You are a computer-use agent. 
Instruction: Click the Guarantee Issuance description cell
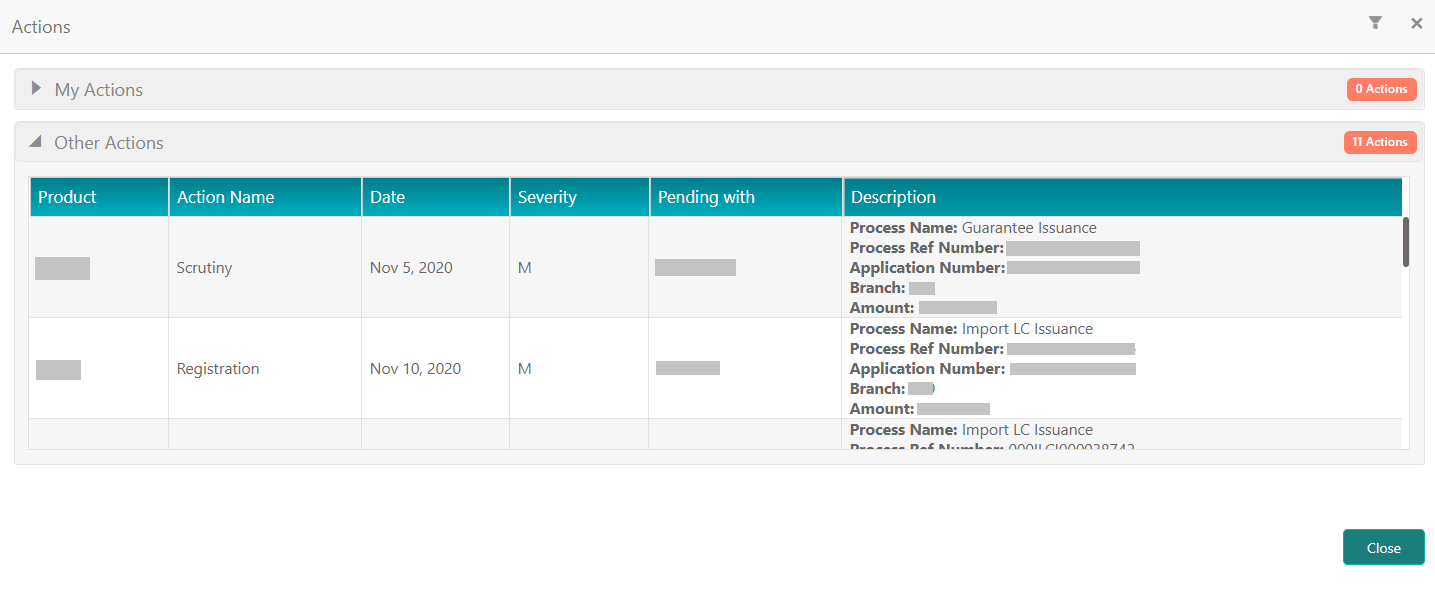(x=1122, y=268)
